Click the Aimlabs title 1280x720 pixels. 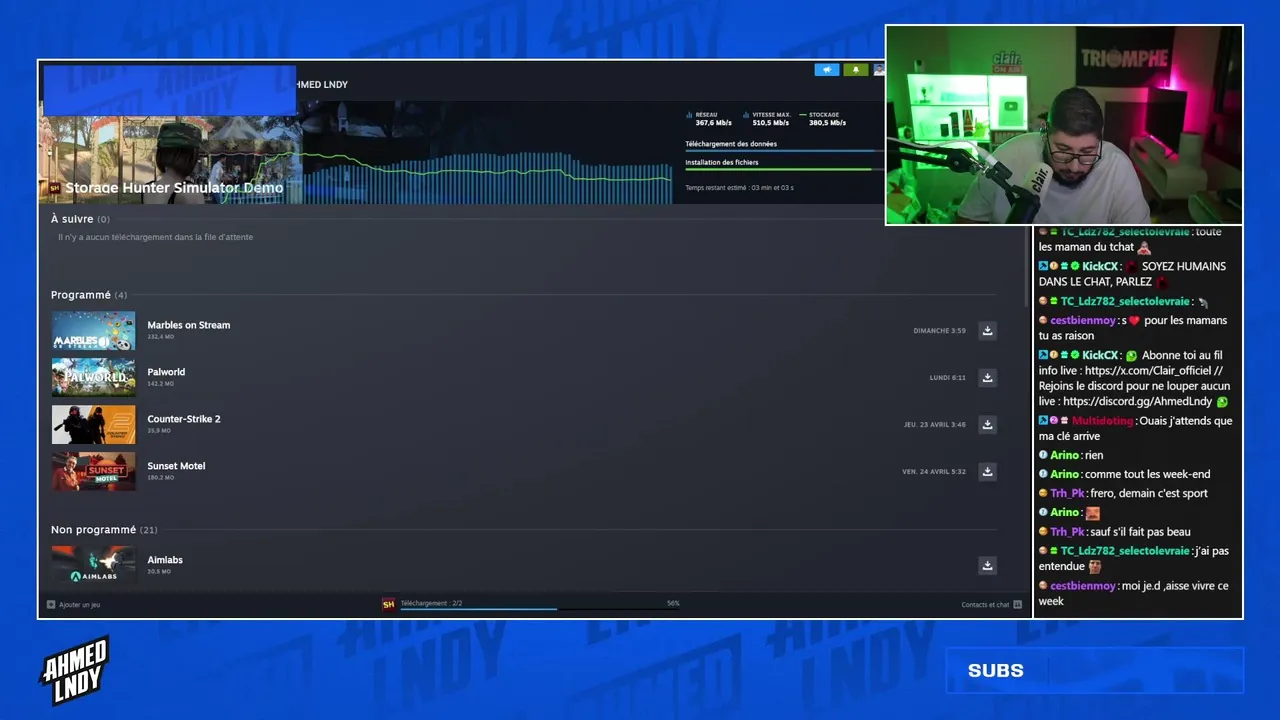[165, 560]
